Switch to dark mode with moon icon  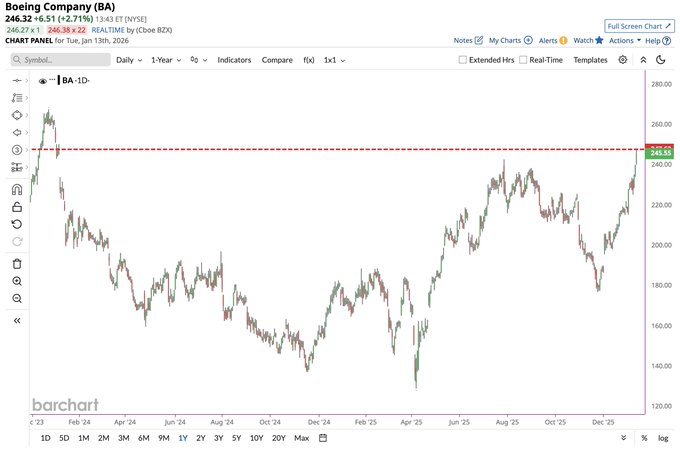[660, 60]
